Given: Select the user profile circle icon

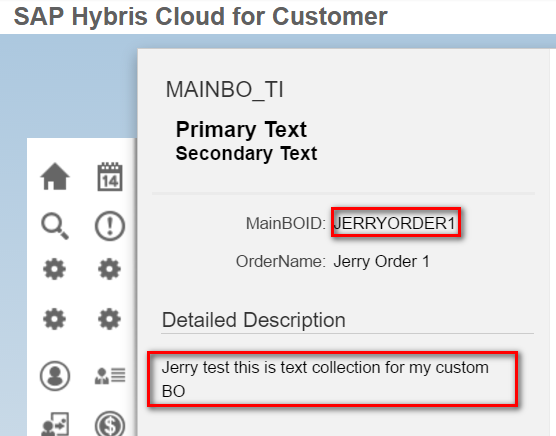Looking at the screenshot, I should point(55,376).
